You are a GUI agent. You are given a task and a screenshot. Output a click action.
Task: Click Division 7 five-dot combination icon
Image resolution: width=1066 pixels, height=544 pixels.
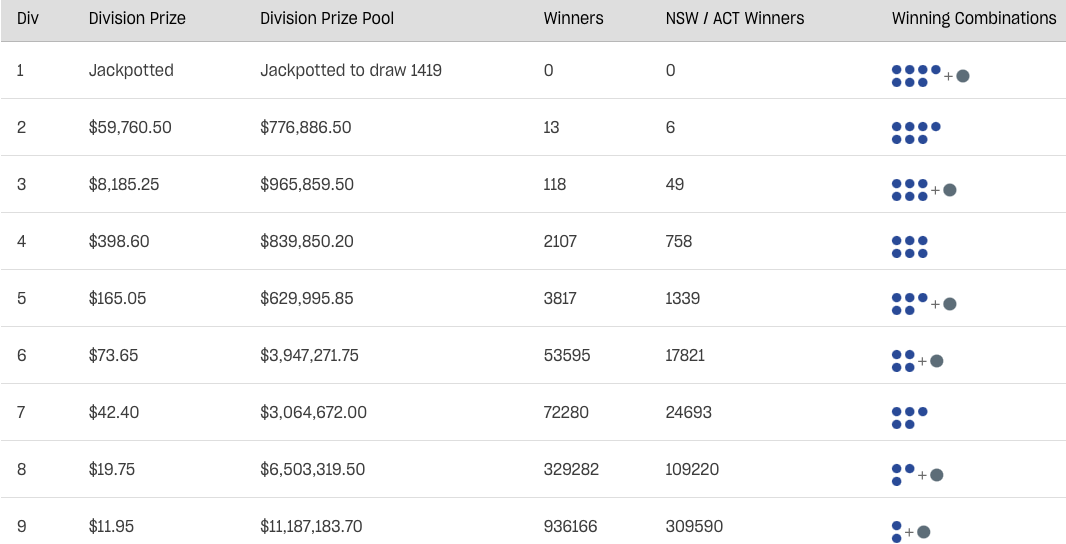tap(910, 418)
